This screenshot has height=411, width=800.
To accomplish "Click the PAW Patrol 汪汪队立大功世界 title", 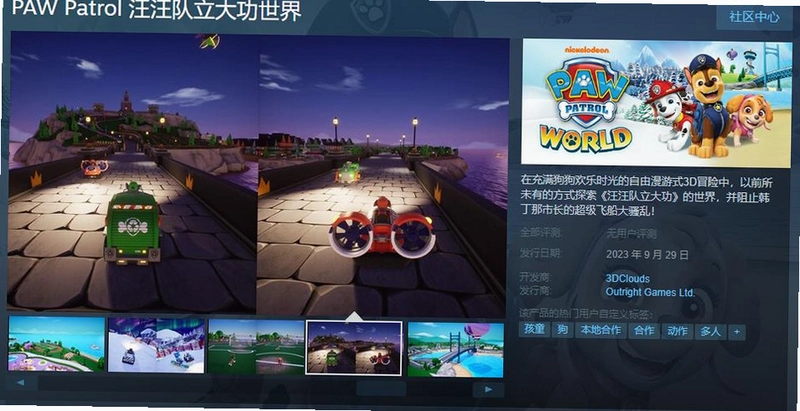I will [156, 10].
